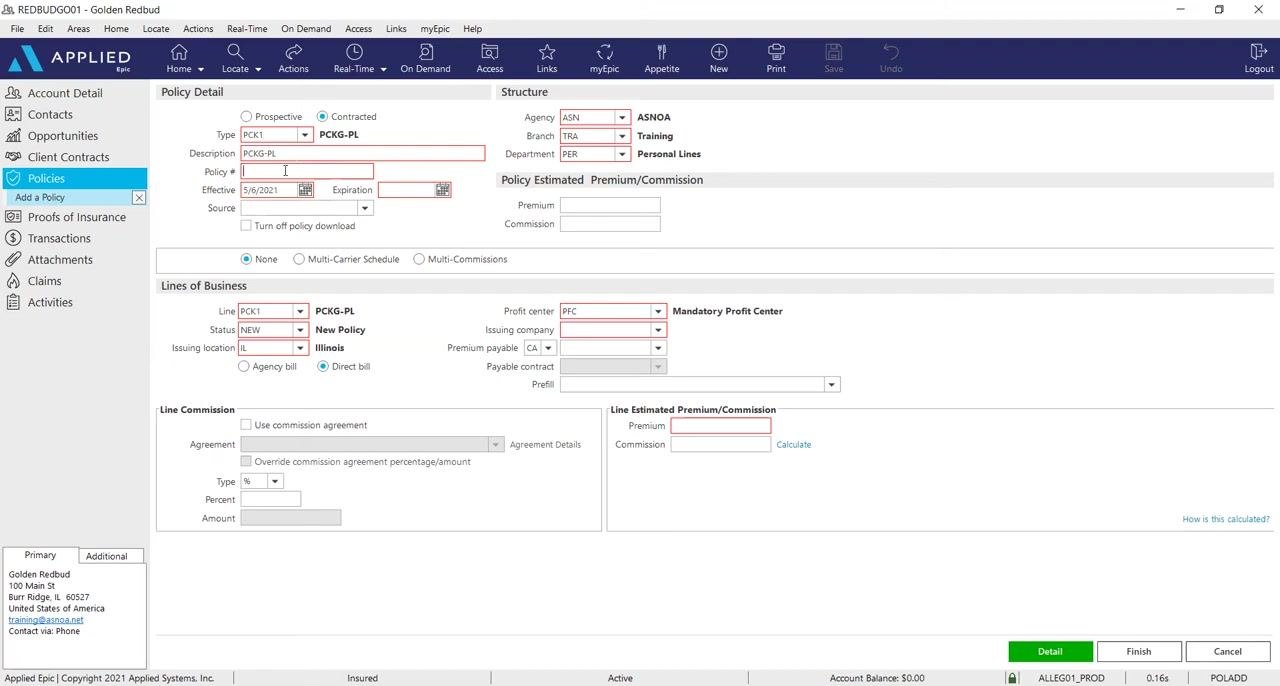Expand the Profit center dropdown

[x=658, y=311]
